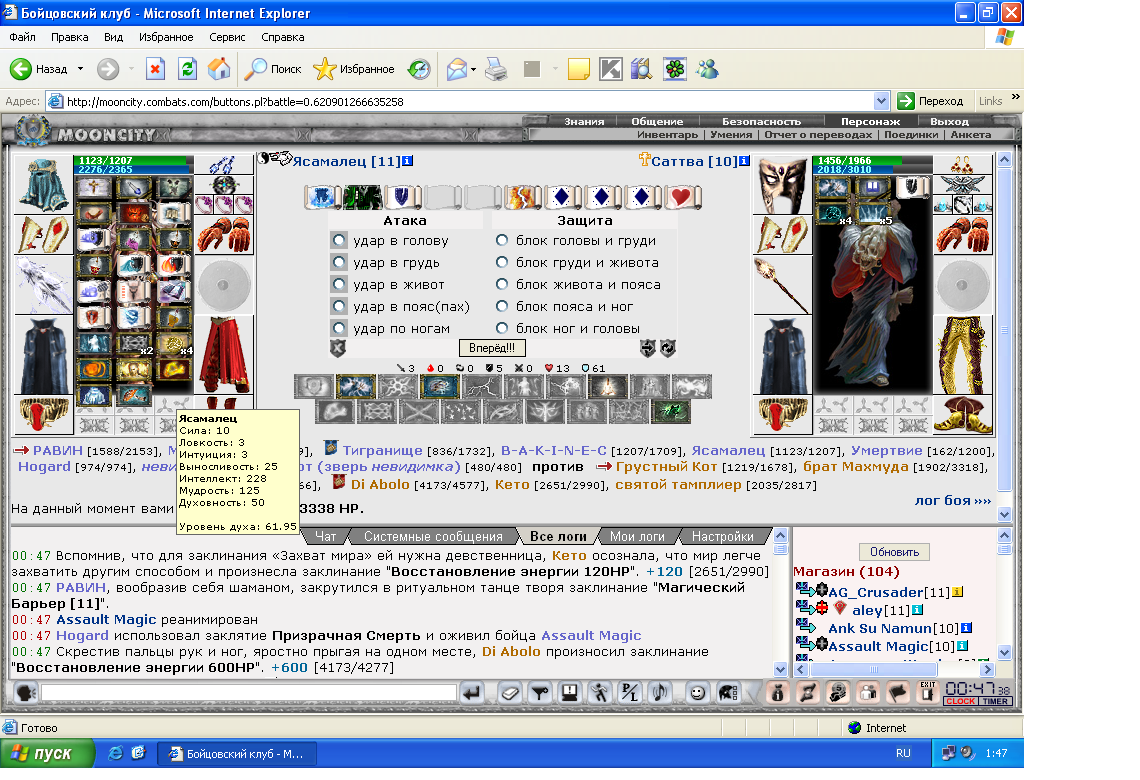
Task: Open the лог боя link
Action: [x=952, y=500]
